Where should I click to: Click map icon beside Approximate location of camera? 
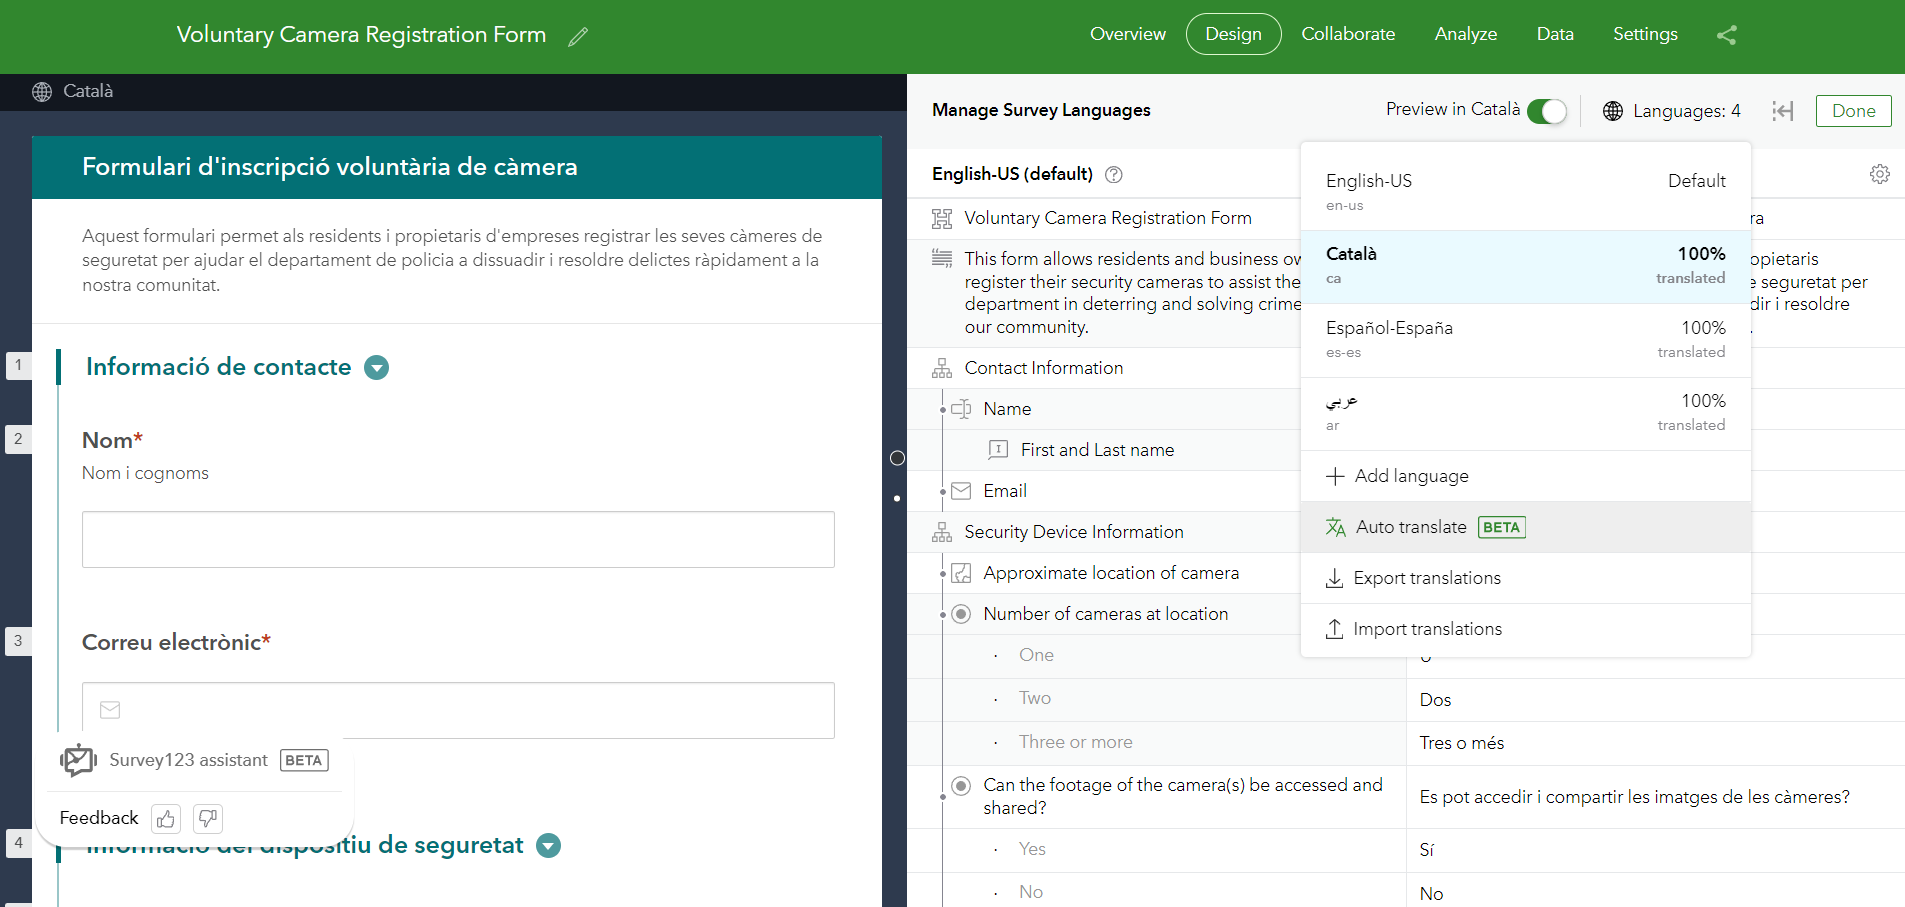[x=961, y=573]
